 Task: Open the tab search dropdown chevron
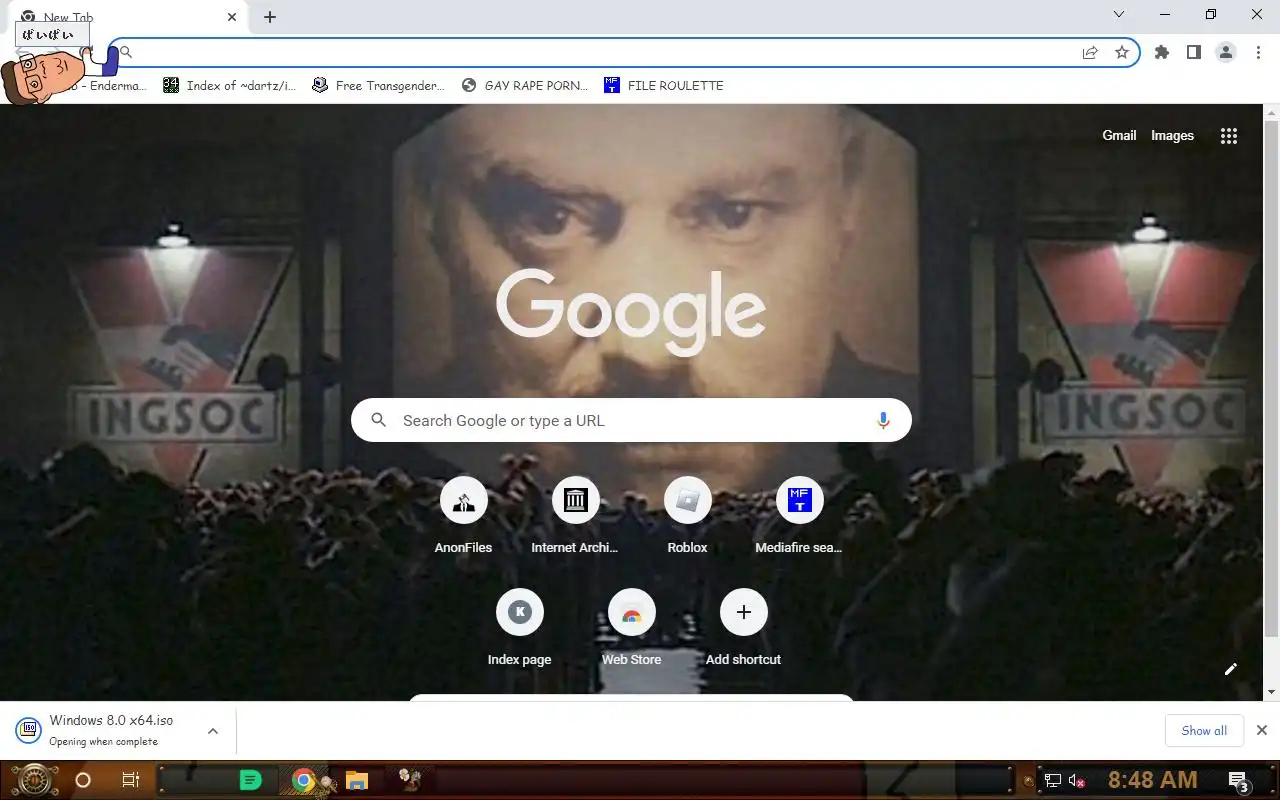(1119, 15)
